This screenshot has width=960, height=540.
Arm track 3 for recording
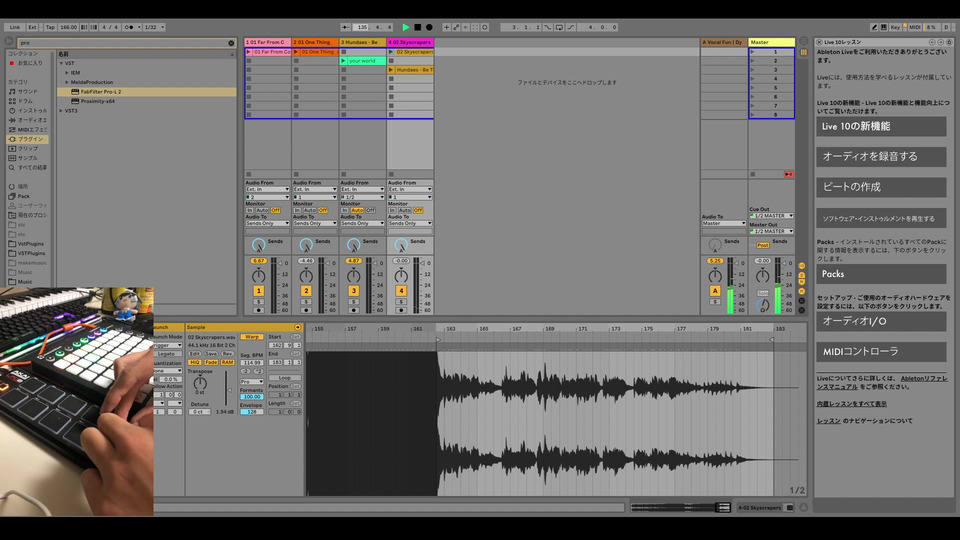pyautogui.click(x=353, y=310)
